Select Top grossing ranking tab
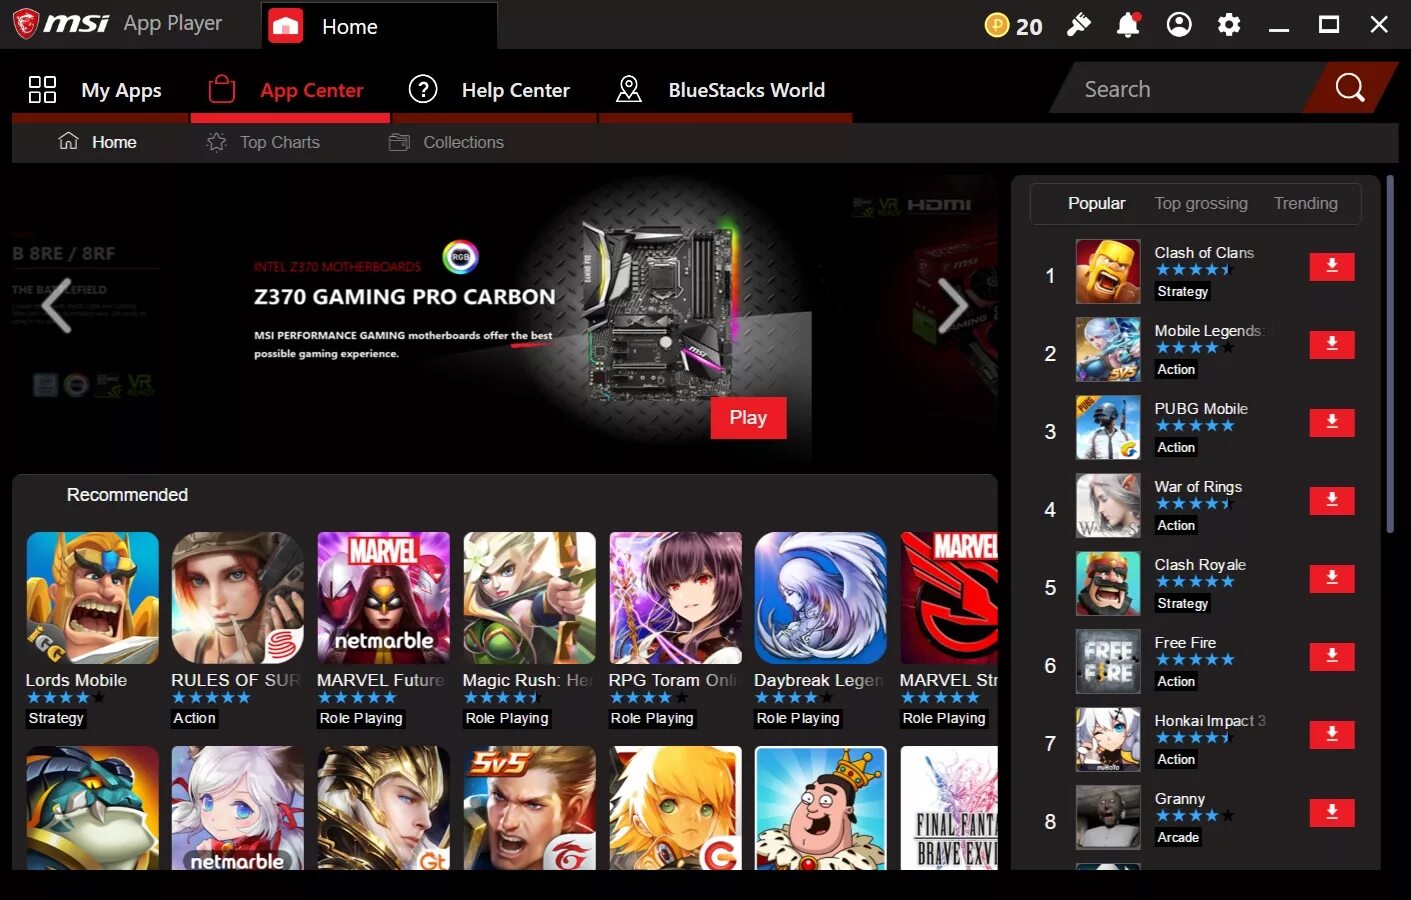 1201,203
